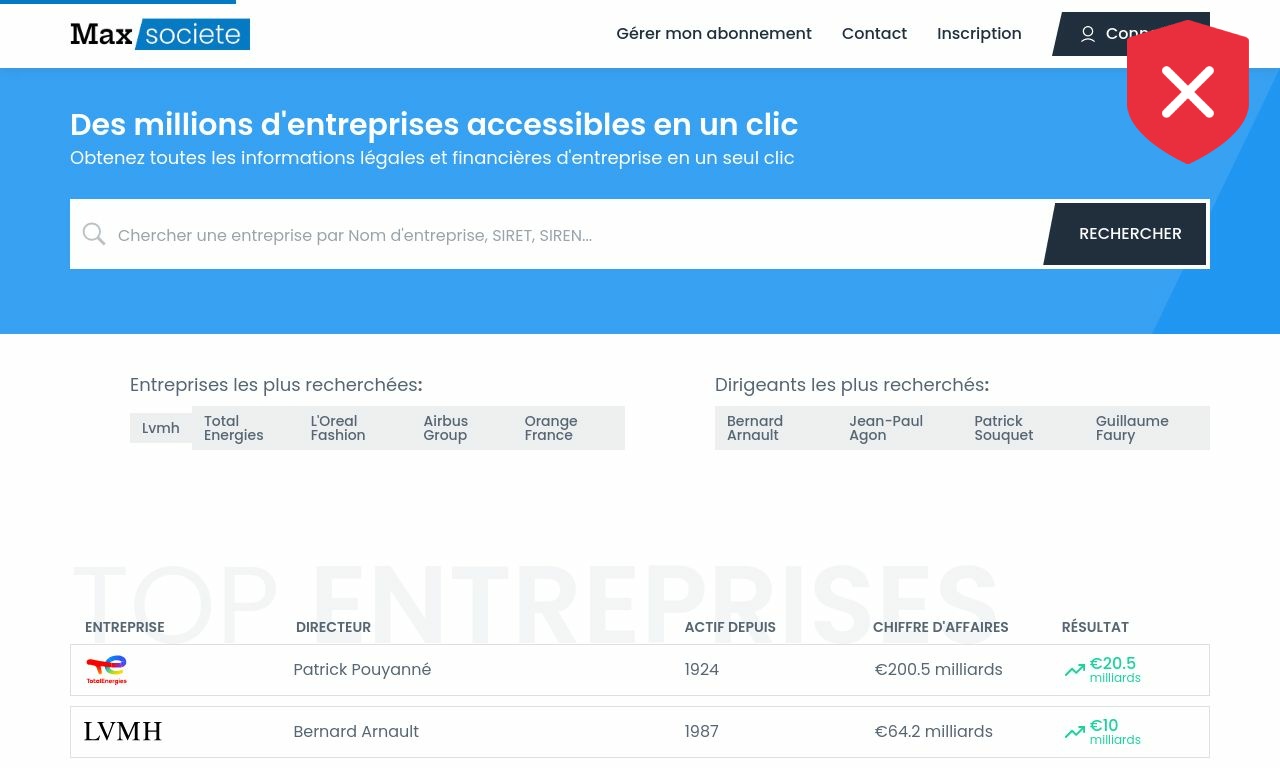Click the ENTREPRISE column header
Image resolution: width=1280 pixels, height=768 pixels.
point(125,627)
